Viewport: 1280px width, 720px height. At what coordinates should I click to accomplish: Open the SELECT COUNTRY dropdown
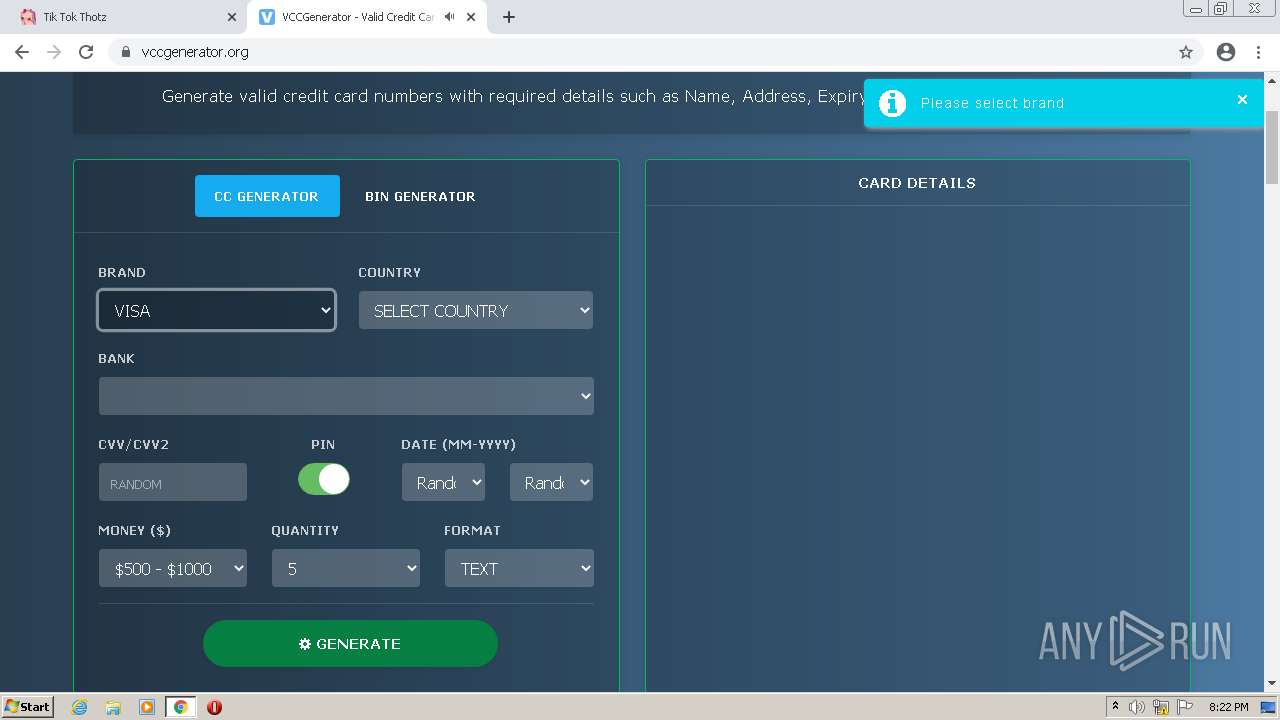(476, 310)
